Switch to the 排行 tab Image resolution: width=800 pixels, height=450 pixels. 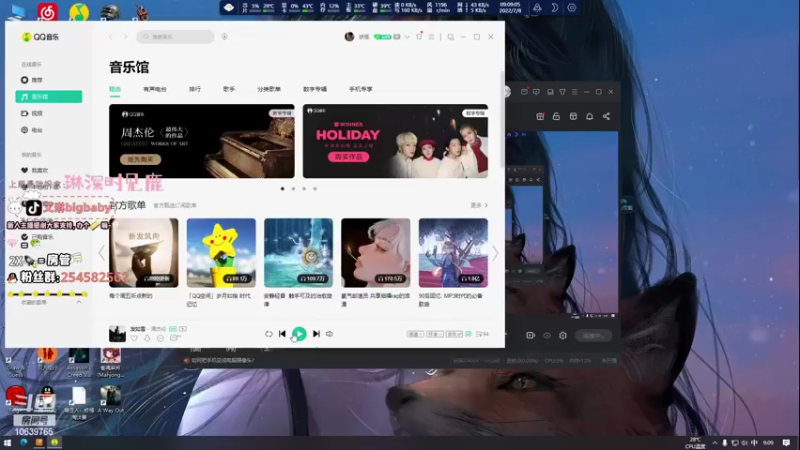coord(195,89)
